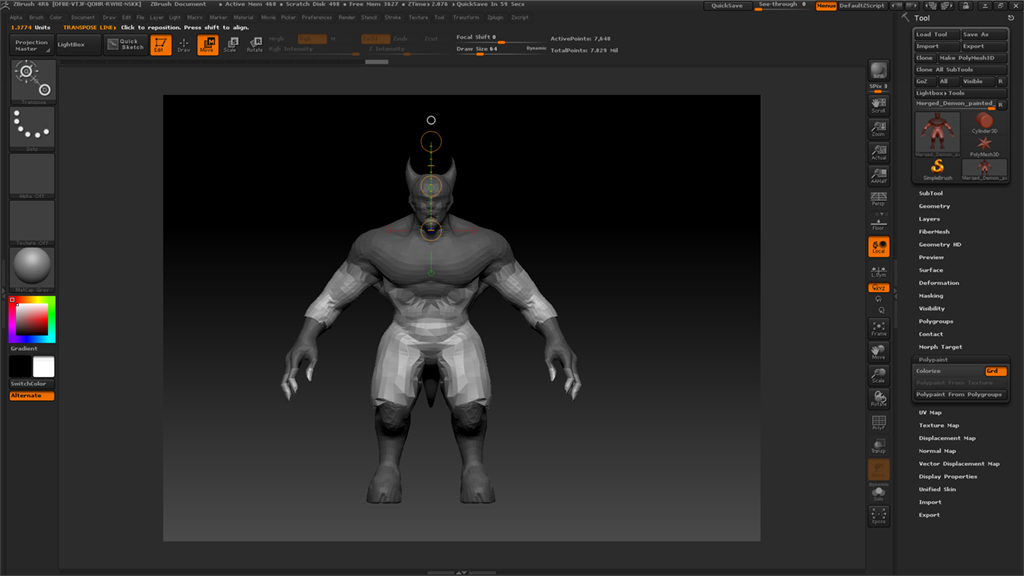Open the Preferences menu
The height and width of the screenshot is (576, 1024).
tap(317, 17)
